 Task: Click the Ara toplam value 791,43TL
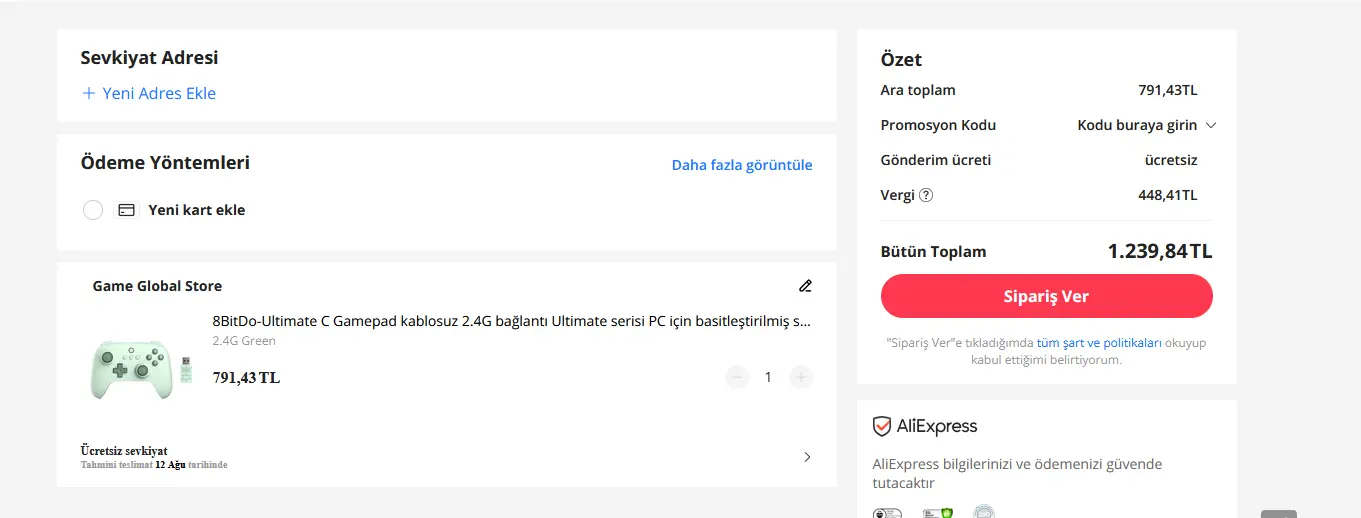pyautogui.click(x=1167, y=90)
